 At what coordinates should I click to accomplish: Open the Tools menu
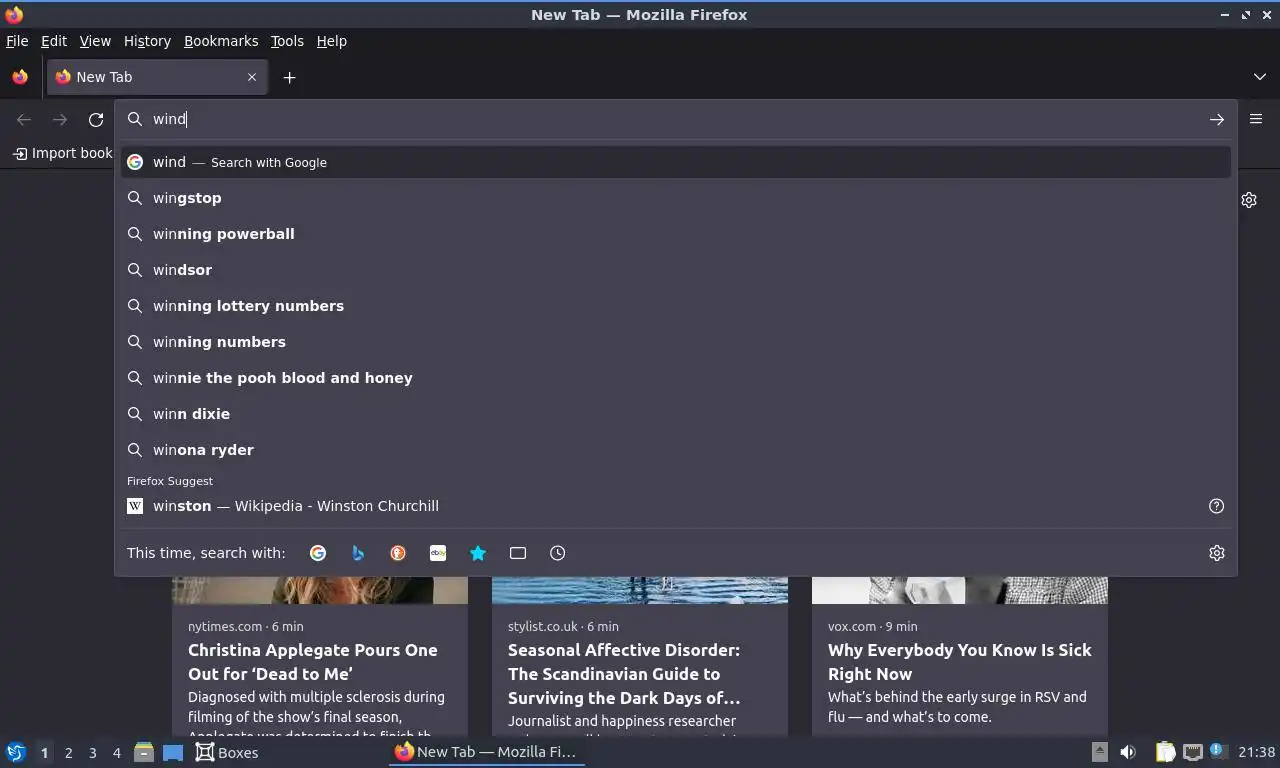[x=287, y=41]
